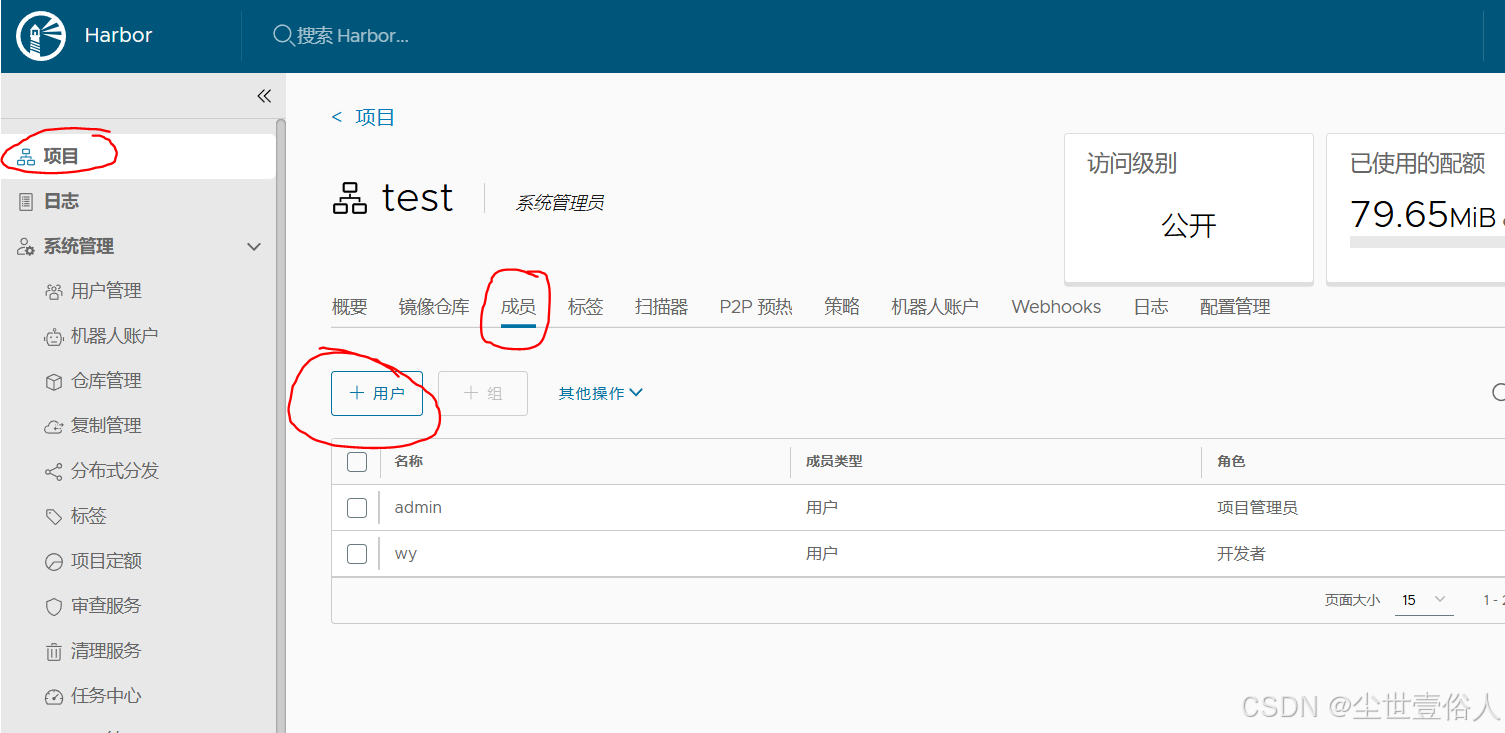This screenshot has width=1505, height=733.
Task: Check the checkbox for wy row
Action: (x=357, y=554)
